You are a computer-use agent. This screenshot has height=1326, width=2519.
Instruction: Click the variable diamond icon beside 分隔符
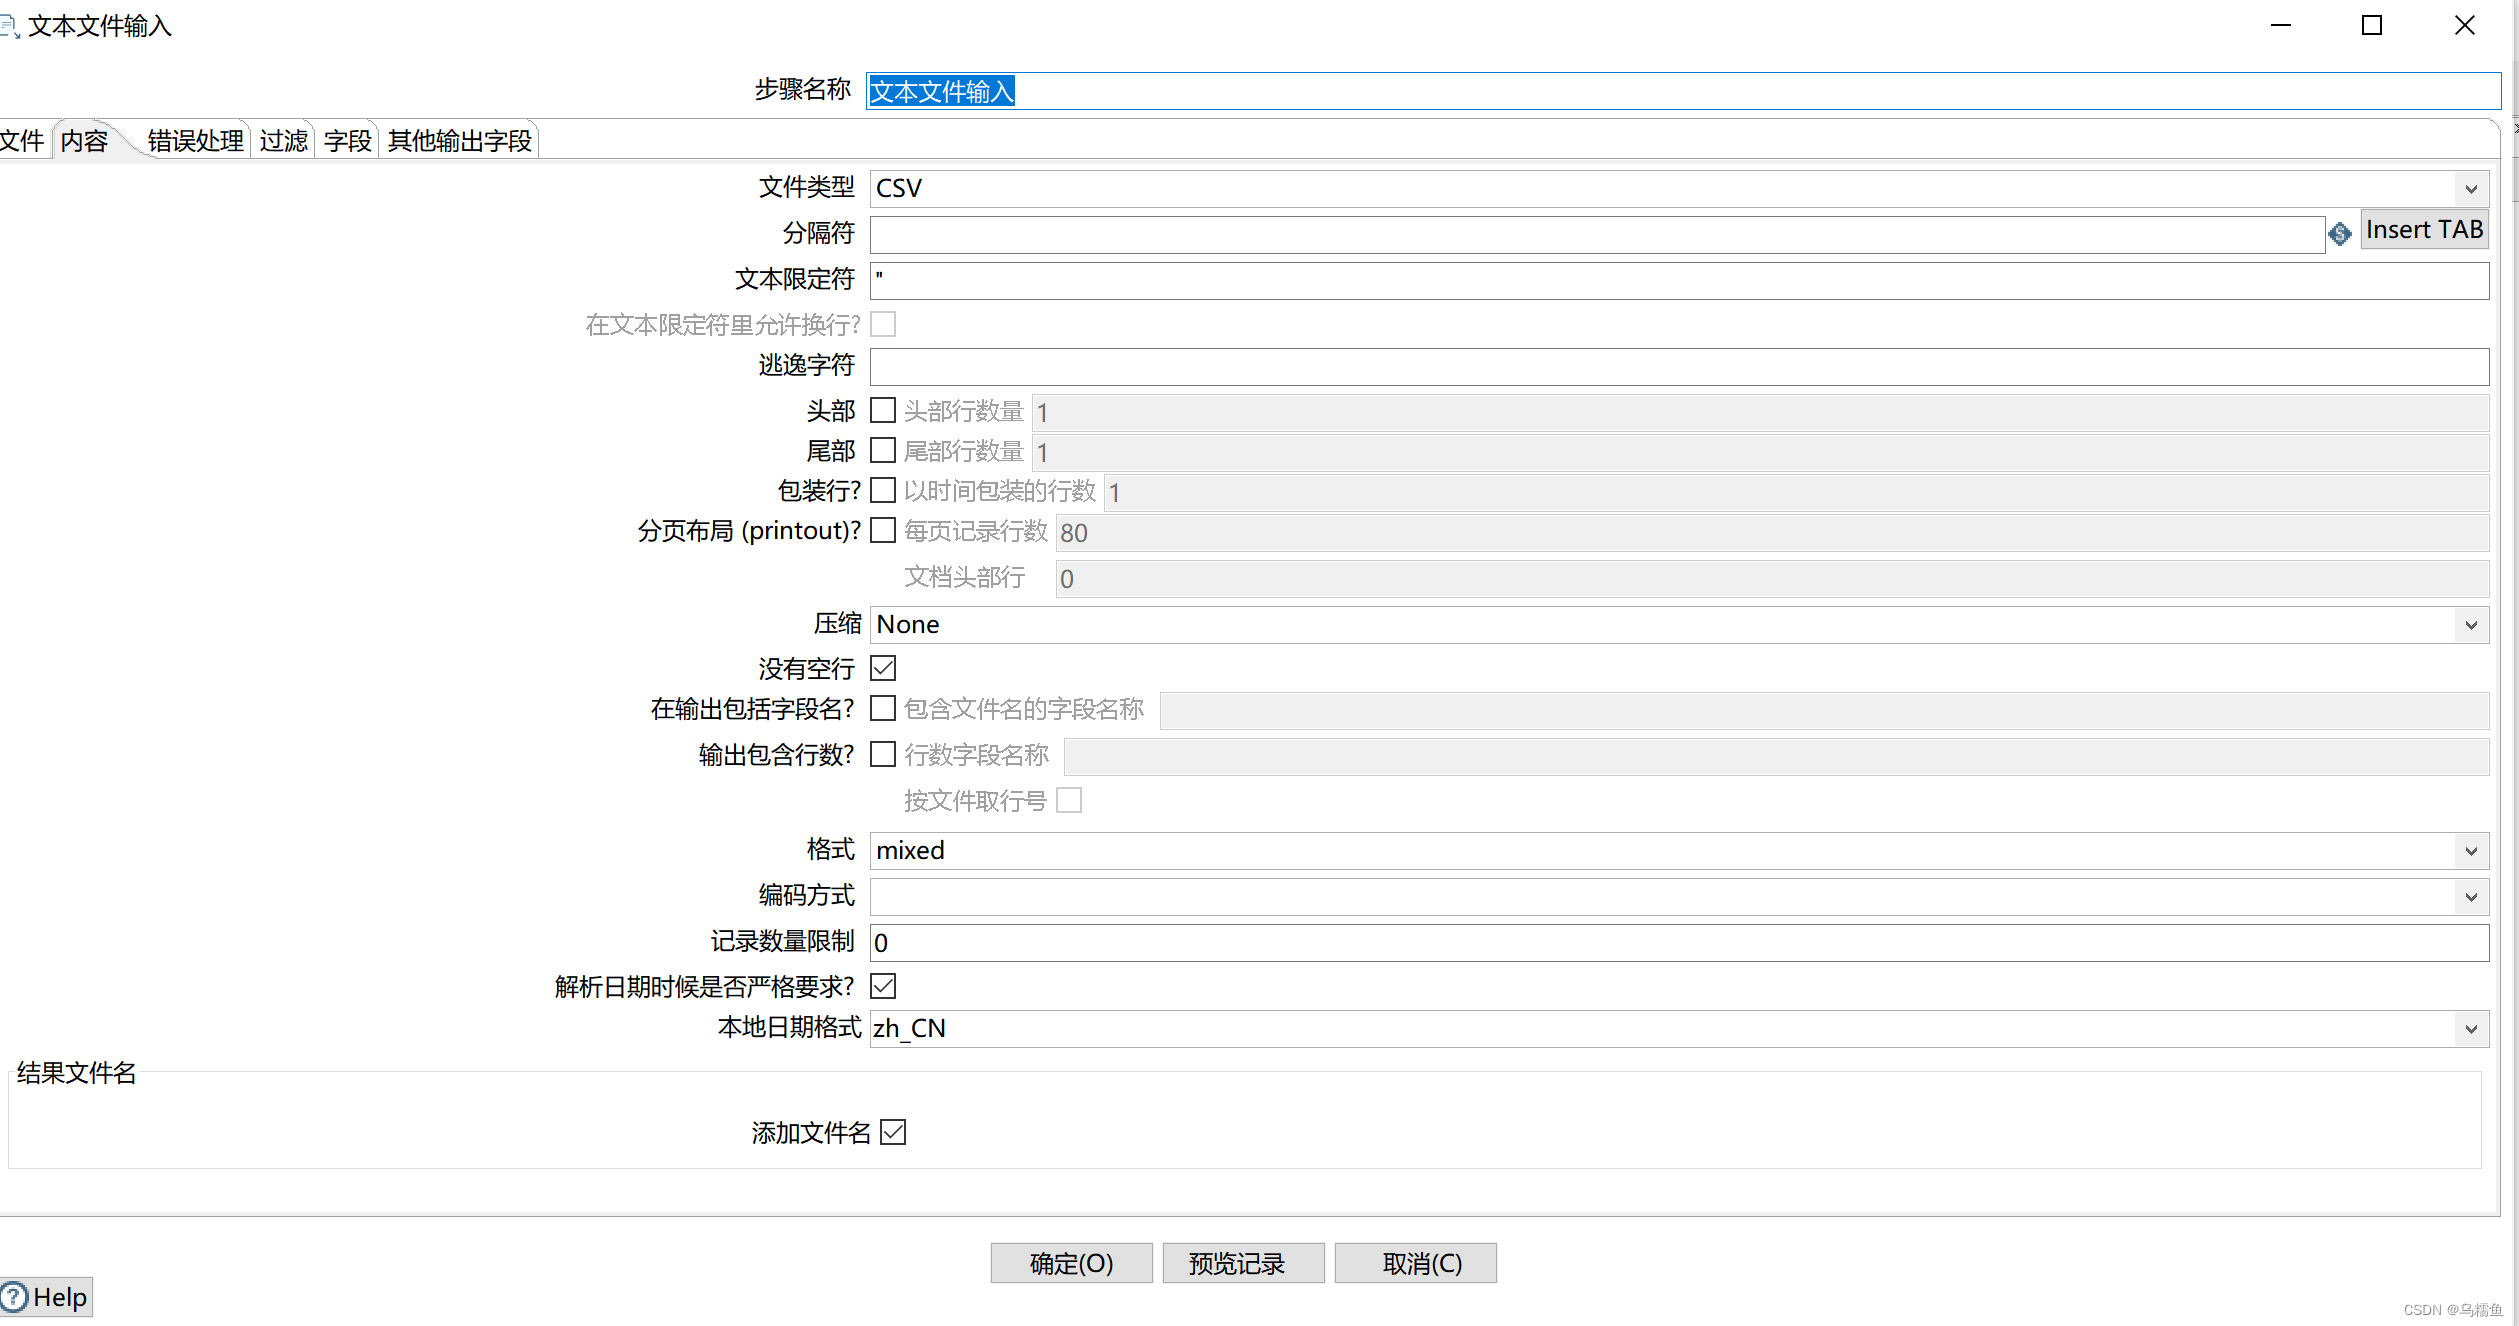pos(2339,234)
